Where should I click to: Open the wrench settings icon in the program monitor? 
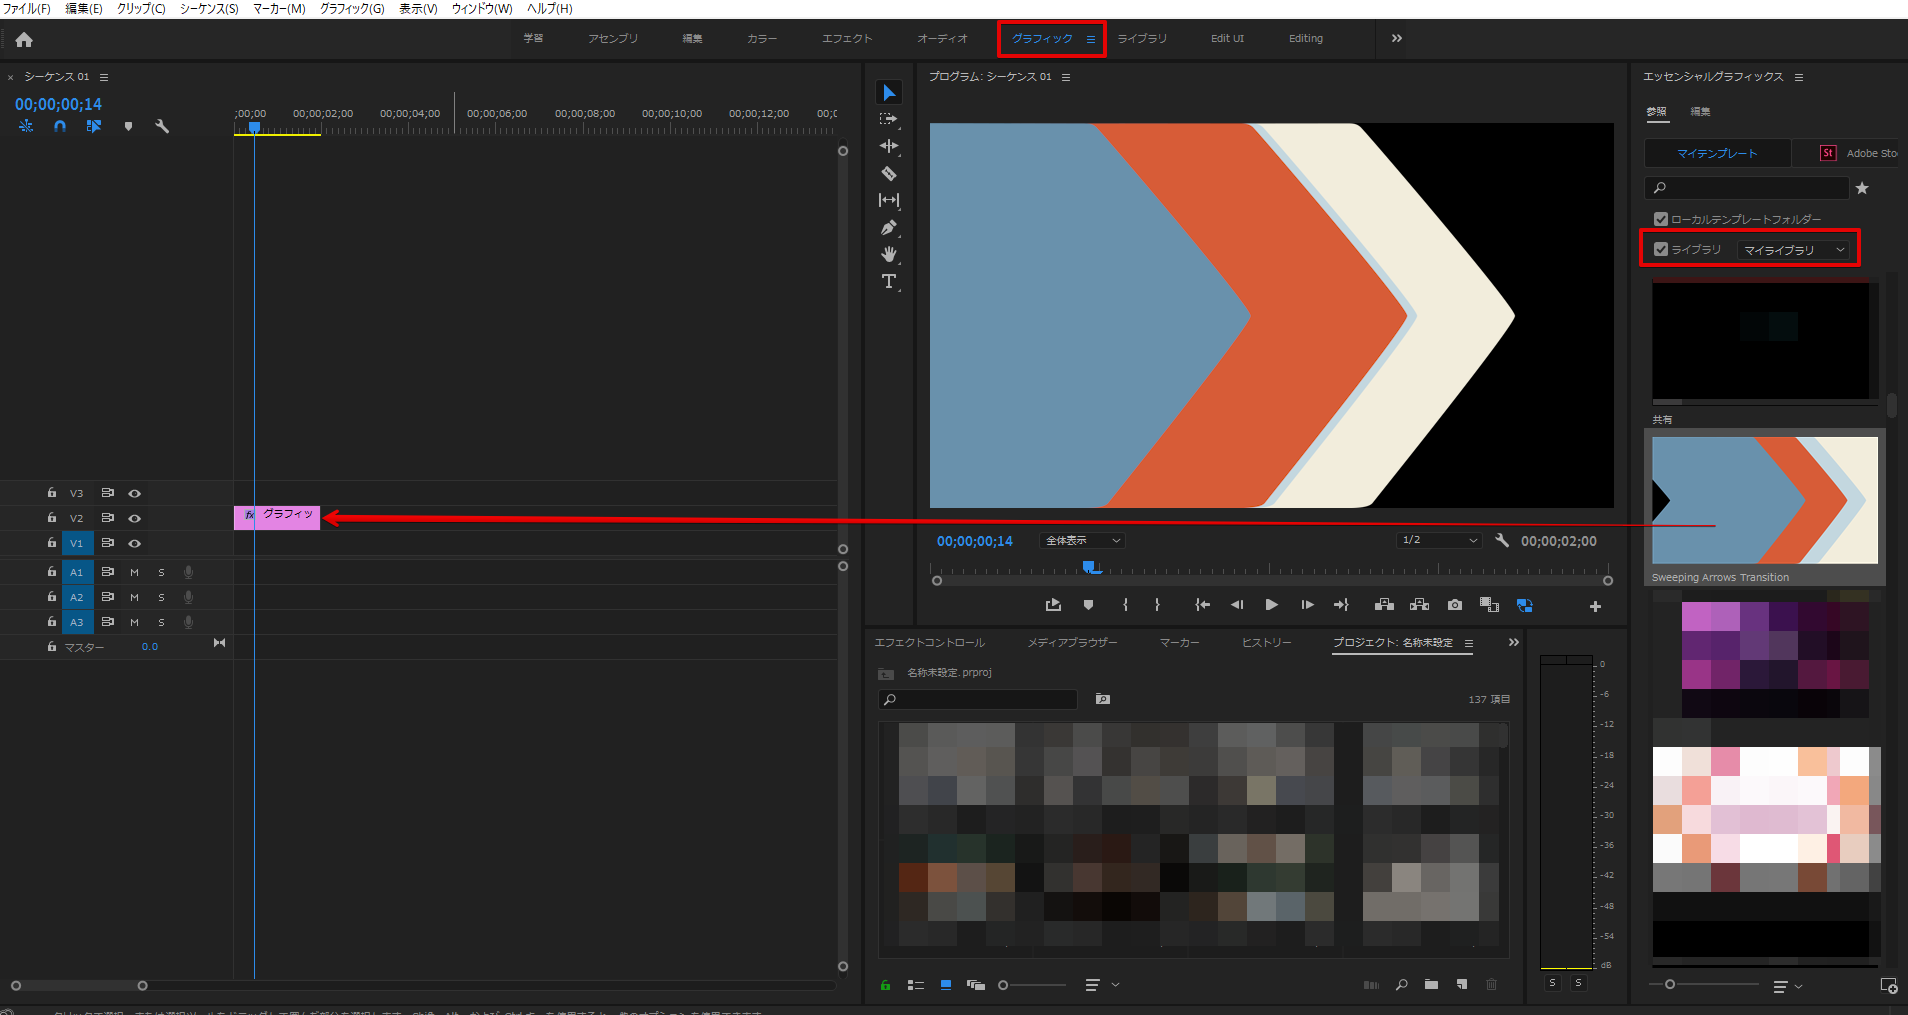pyautogui.click(x=1503, y=540)
